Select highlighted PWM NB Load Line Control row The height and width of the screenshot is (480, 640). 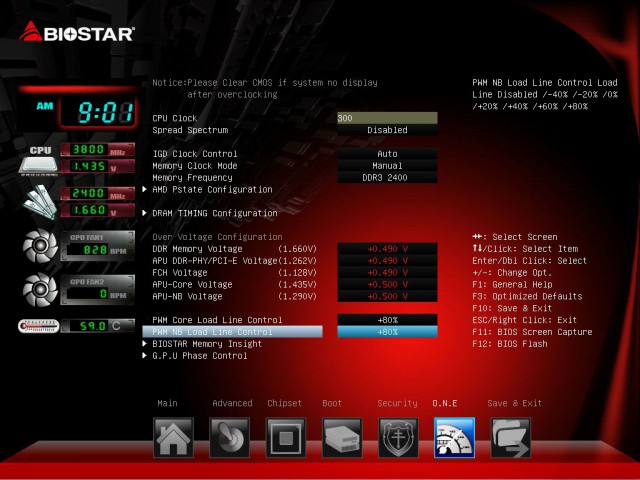232,332
